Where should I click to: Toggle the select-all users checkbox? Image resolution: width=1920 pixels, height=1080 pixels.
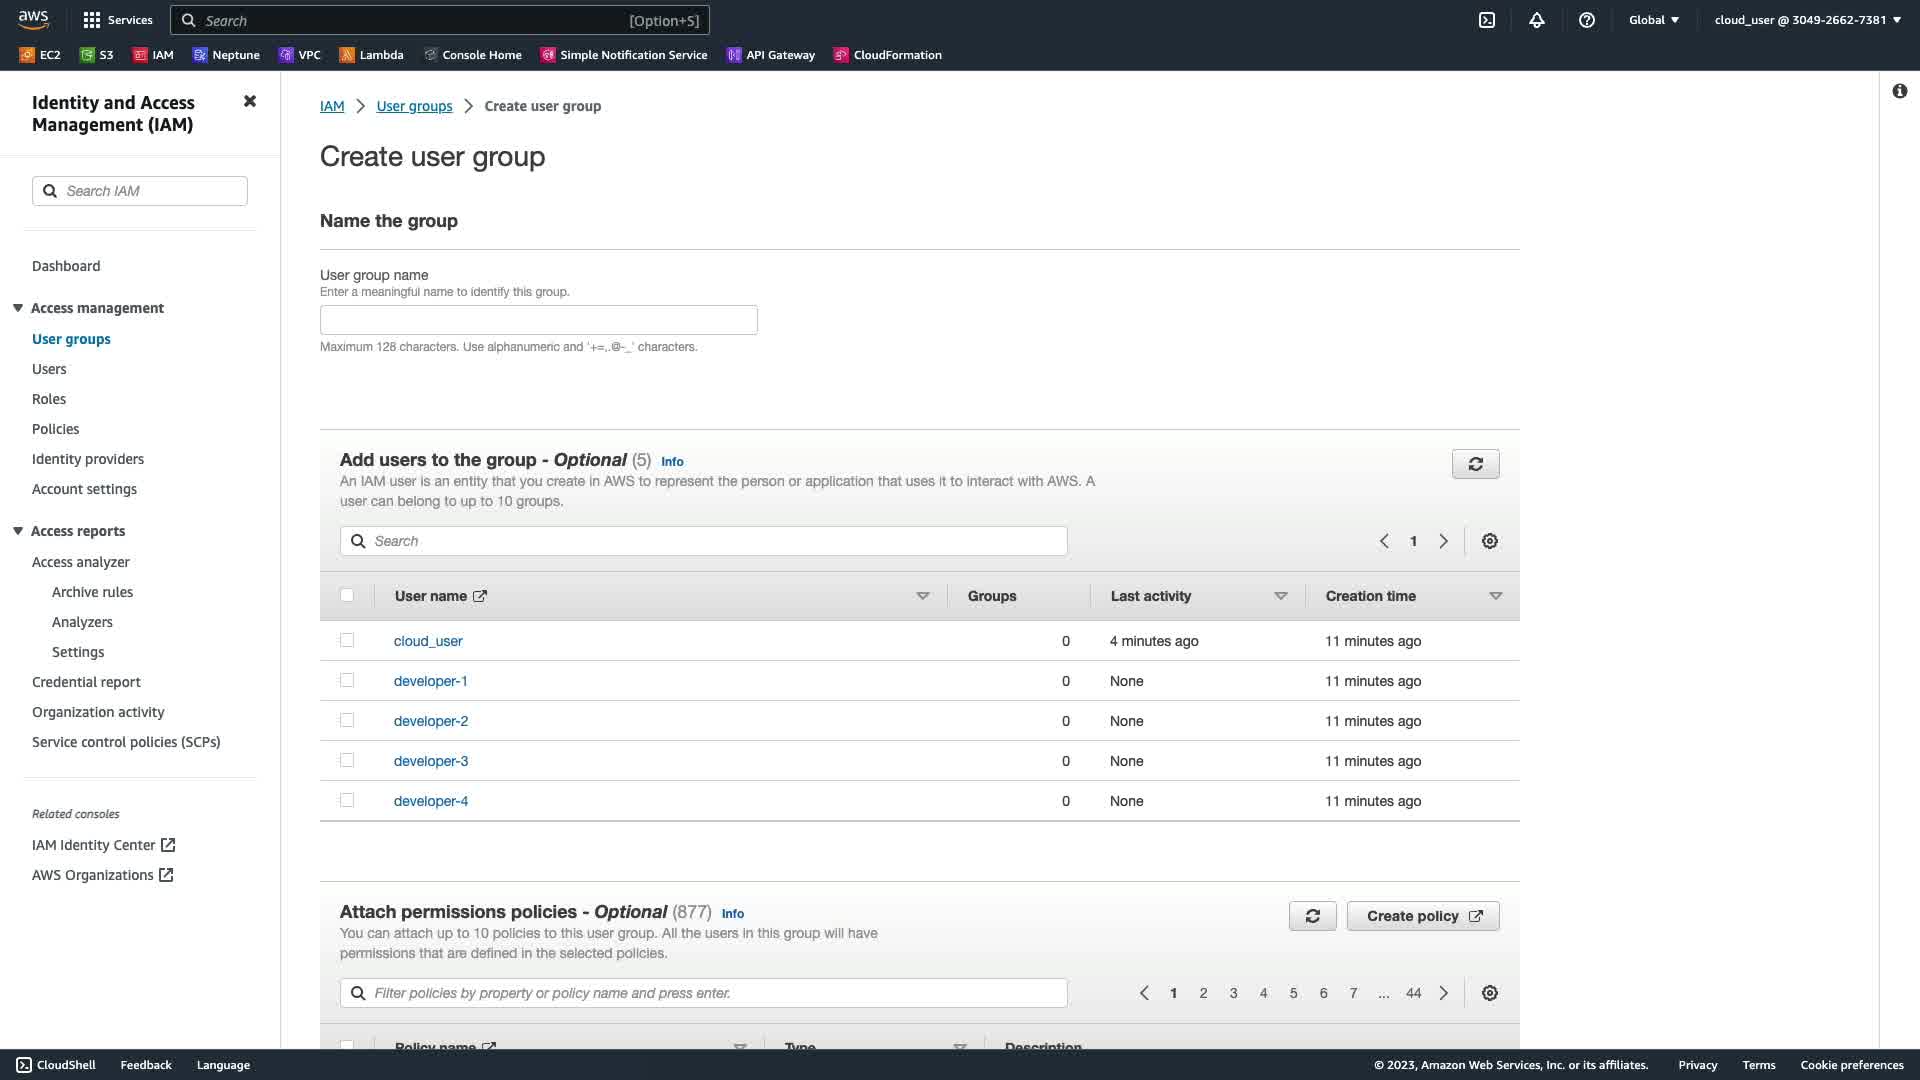point(347,595)
